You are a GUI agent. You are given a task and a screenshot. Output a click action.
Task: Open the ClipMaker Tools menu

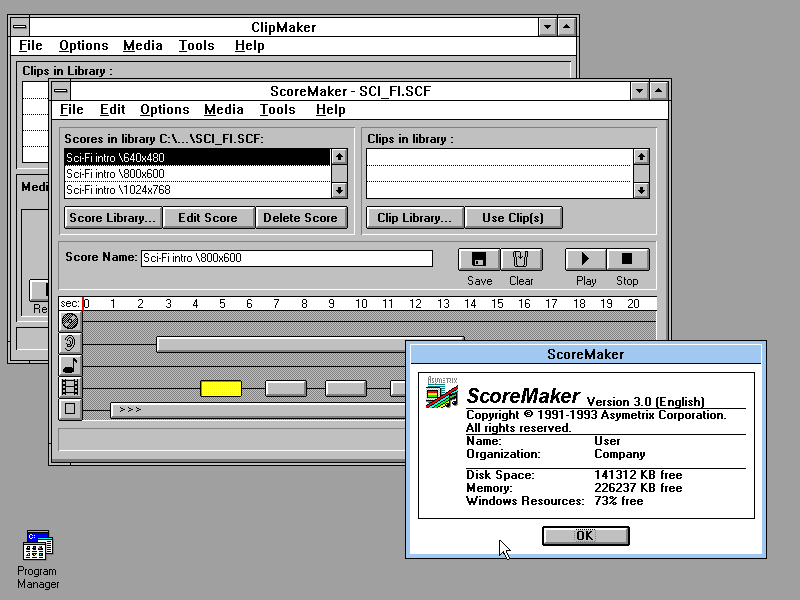coord(196,46)
